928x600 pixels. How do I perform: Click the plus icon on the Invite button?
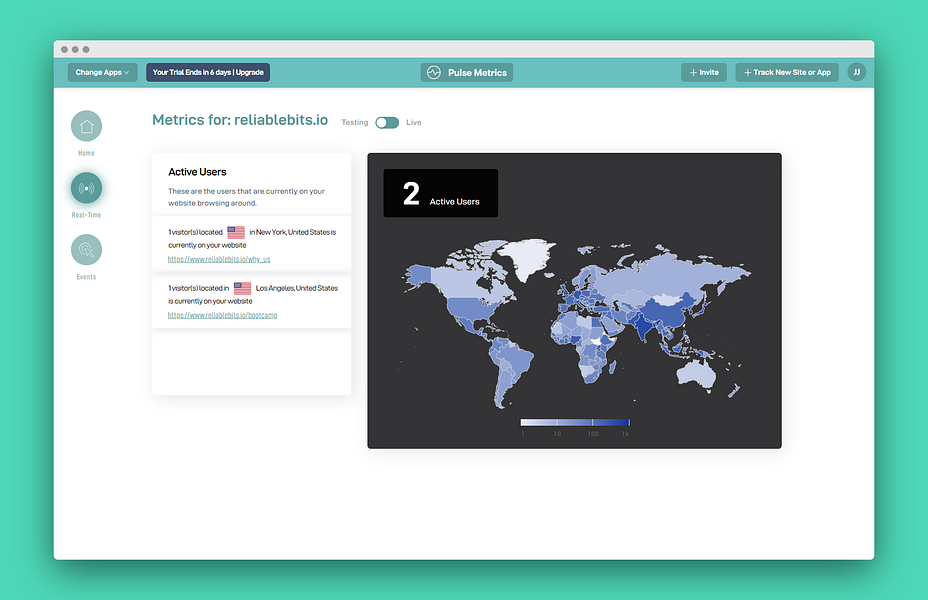tap(691, 72)
